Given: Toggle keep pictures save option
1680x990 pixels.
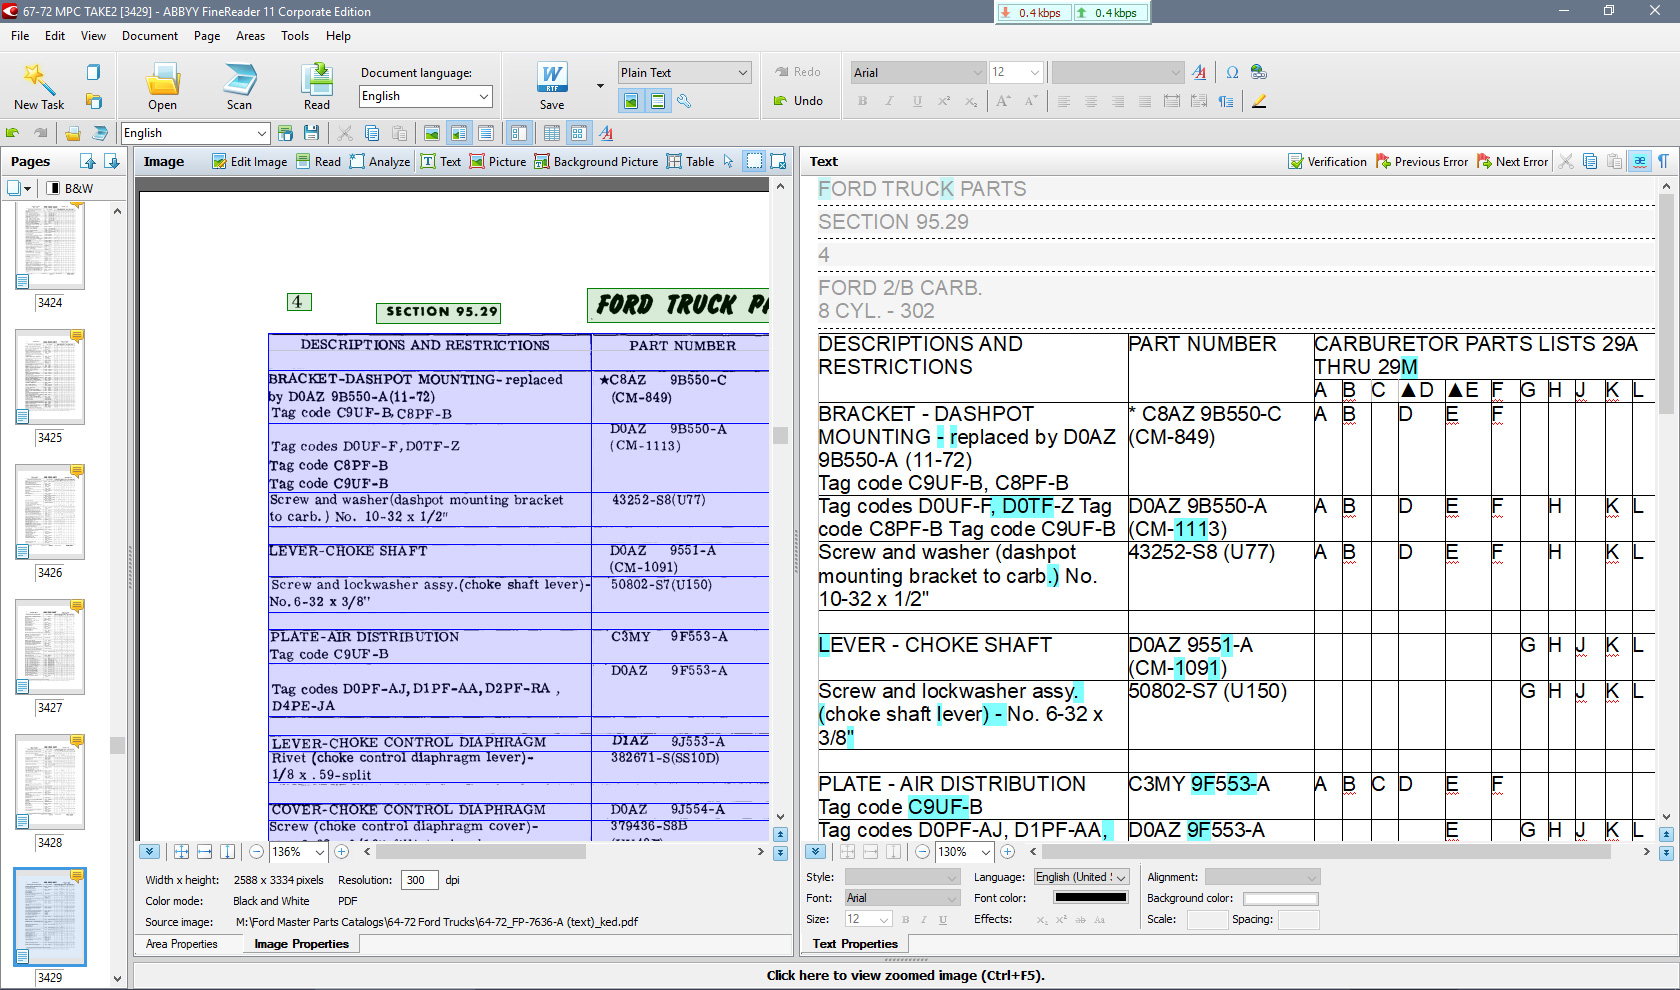Looking at the screenshot, I should 631,101.
